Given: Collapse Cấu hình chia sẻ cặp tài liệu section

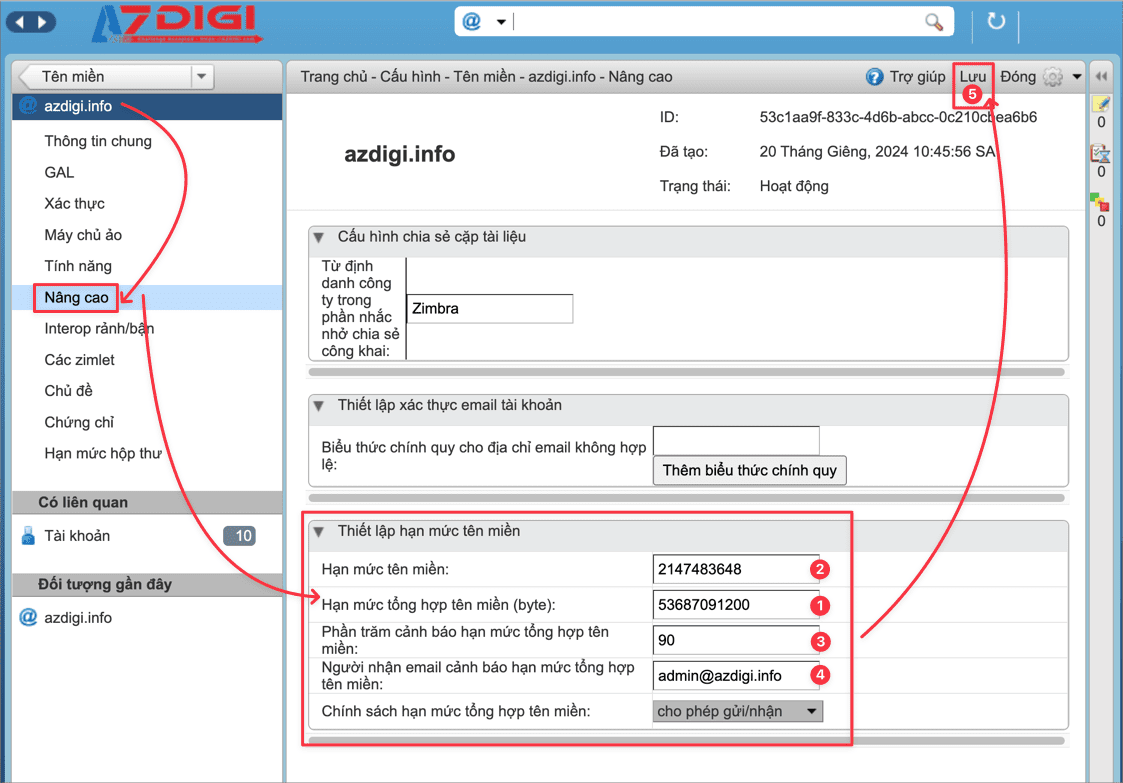Looking at the screenshot, I should 319,237.
